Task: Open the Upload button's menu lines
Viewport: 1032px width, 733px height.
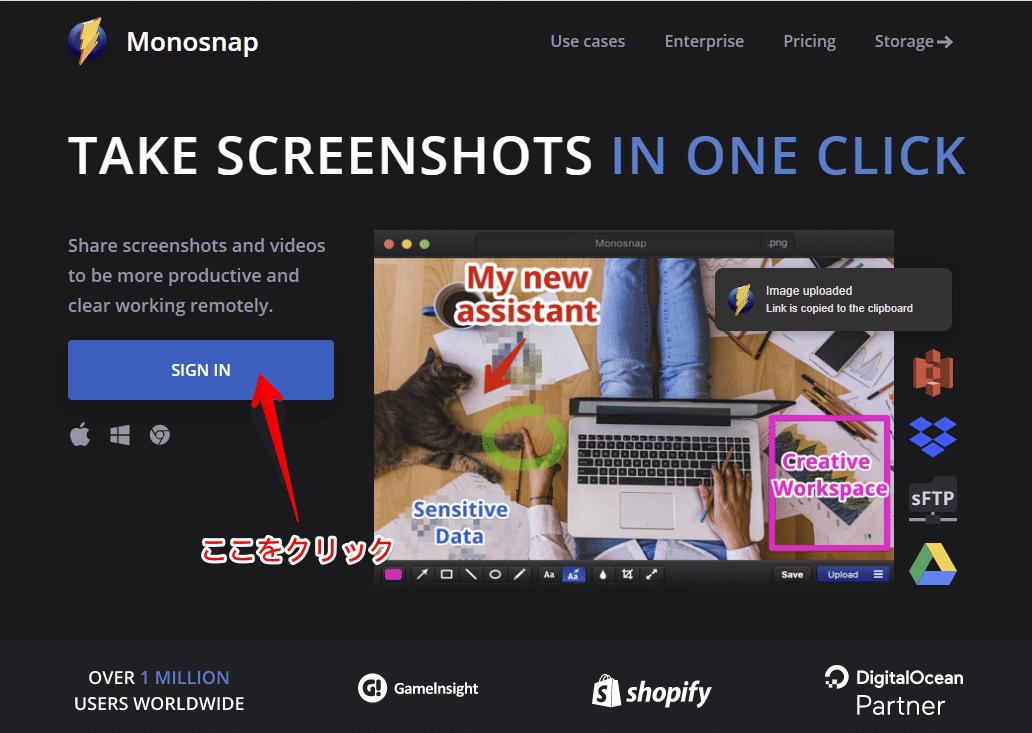Action: pyautogui.click(x=878, y=574)
